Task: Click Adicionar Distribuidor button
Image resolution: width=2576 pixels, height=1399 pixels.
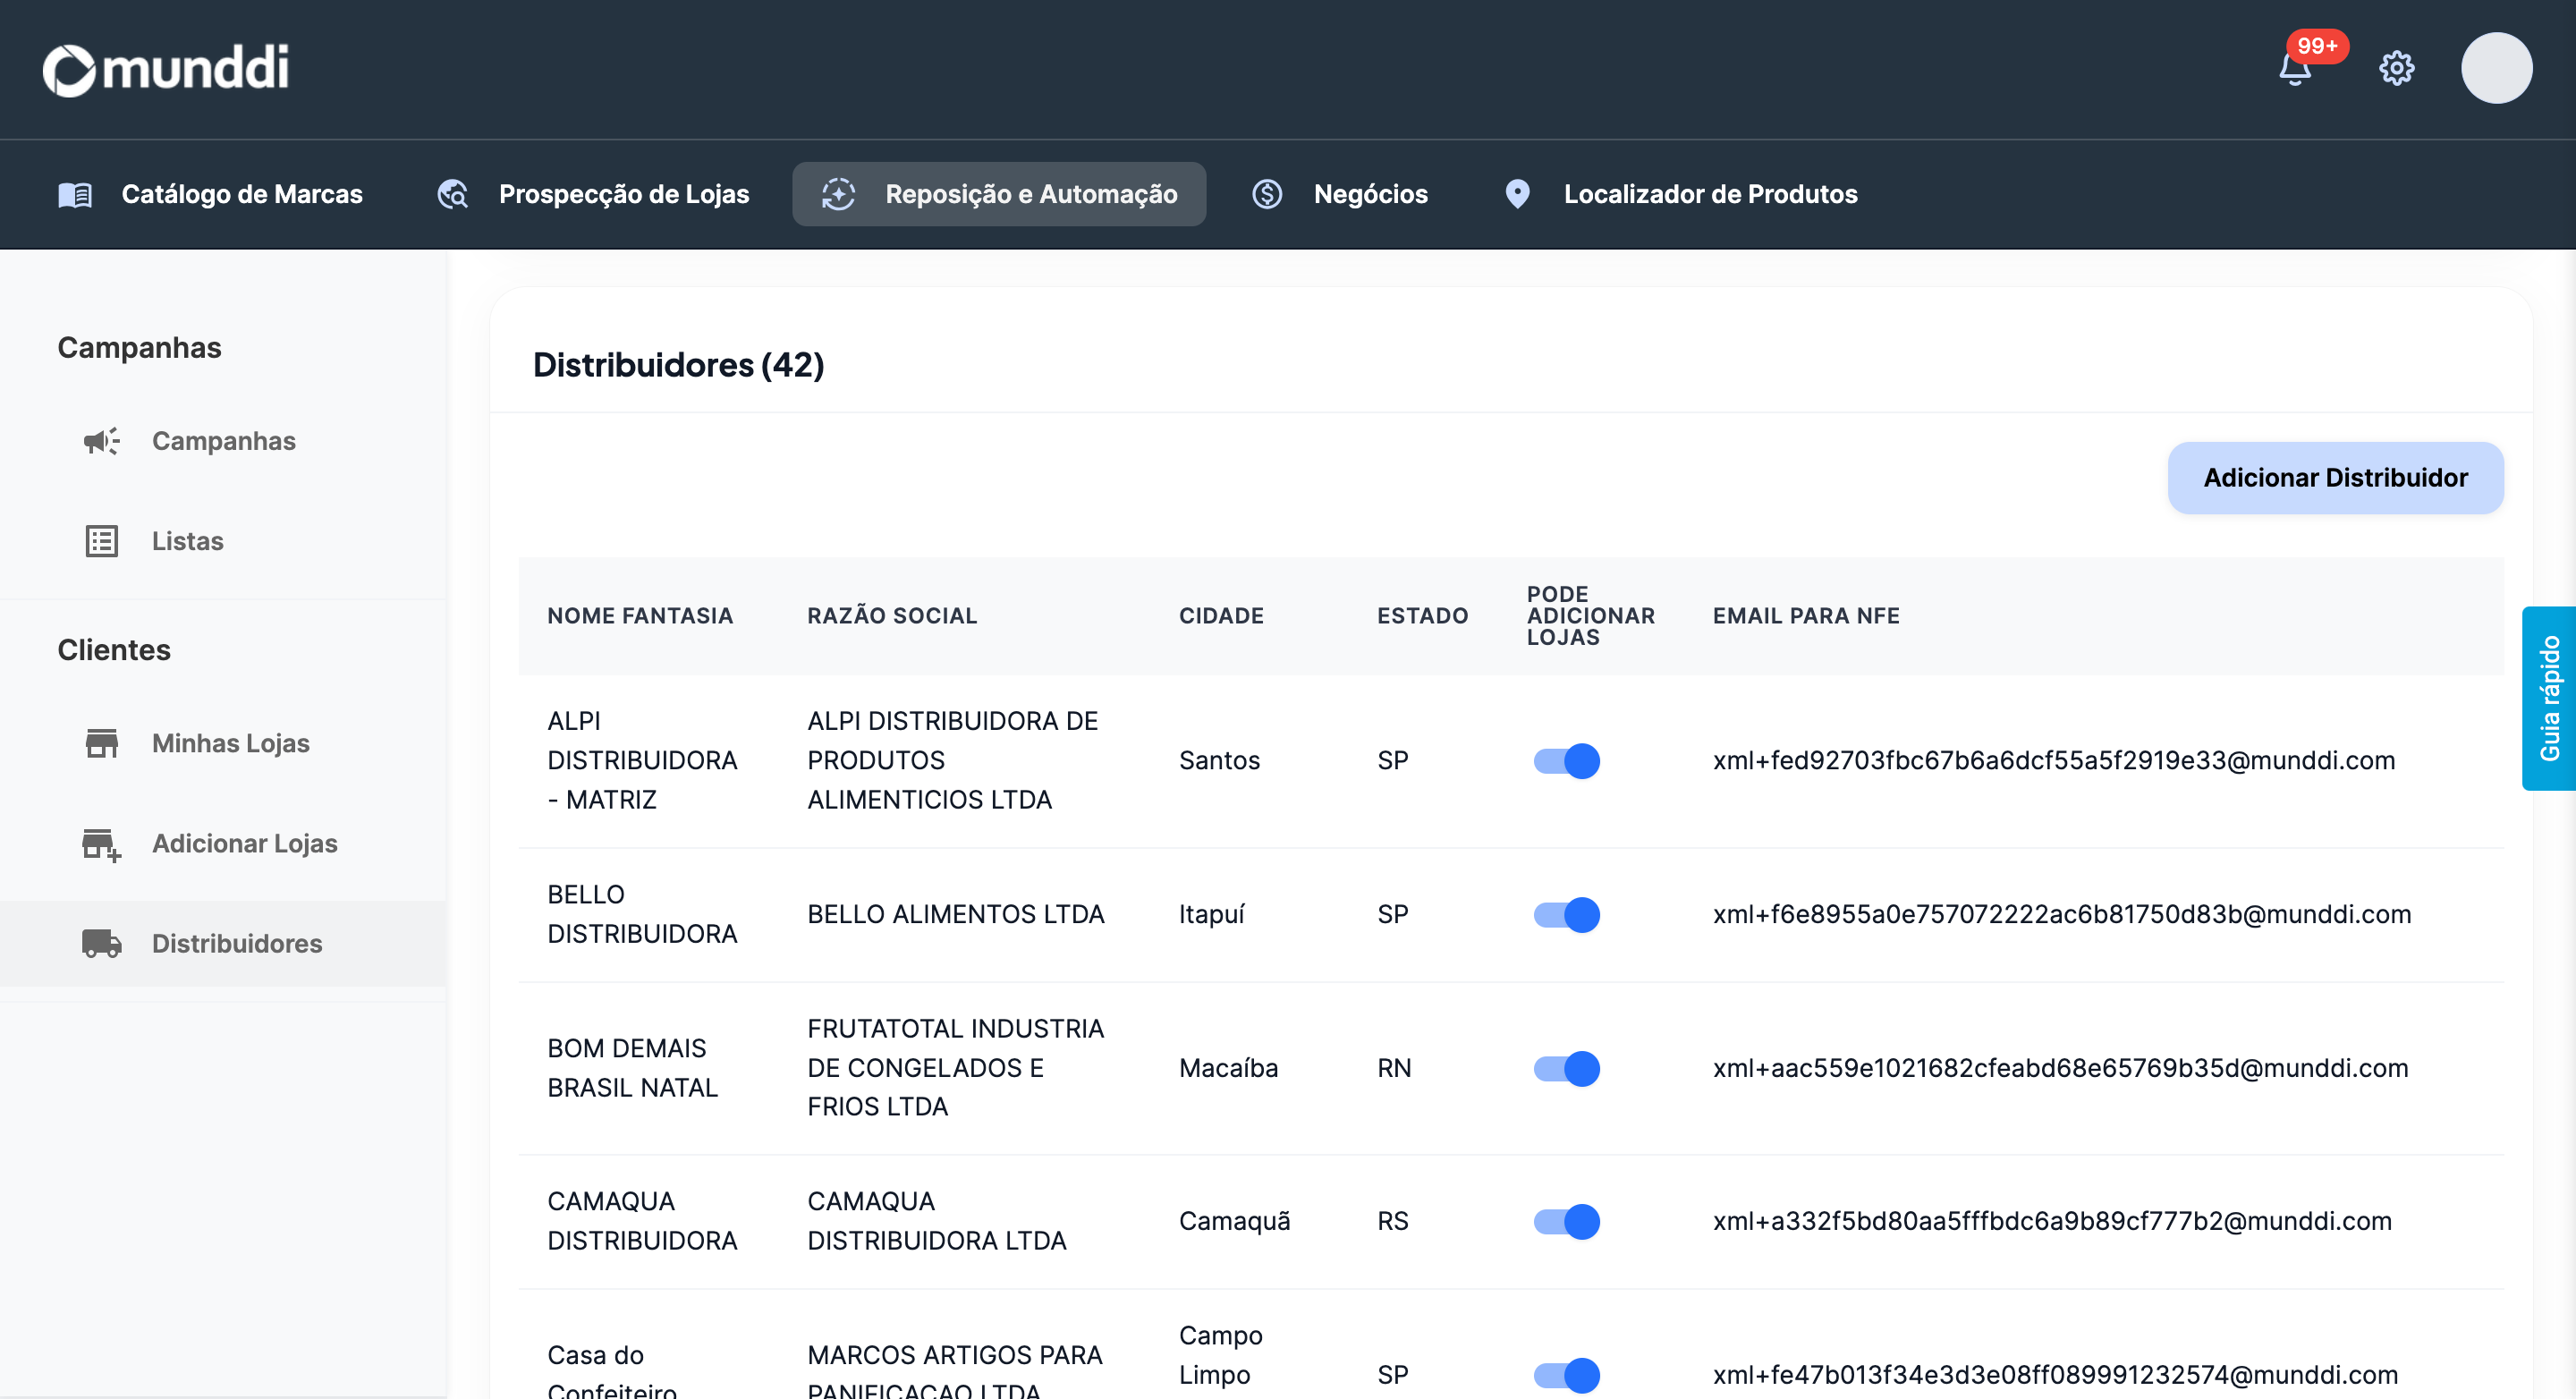Action: tap(2334, 478)
